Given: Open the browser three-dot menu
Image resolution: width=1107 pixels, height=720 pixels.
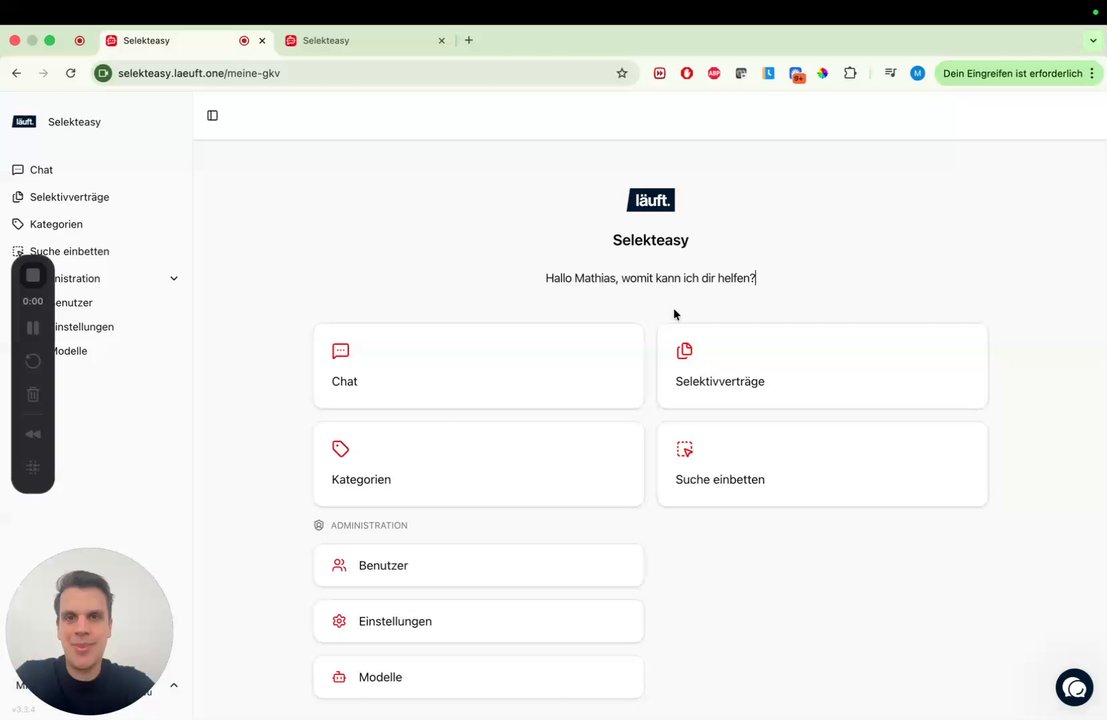Looking at the screenshot, I should 1092,73.
